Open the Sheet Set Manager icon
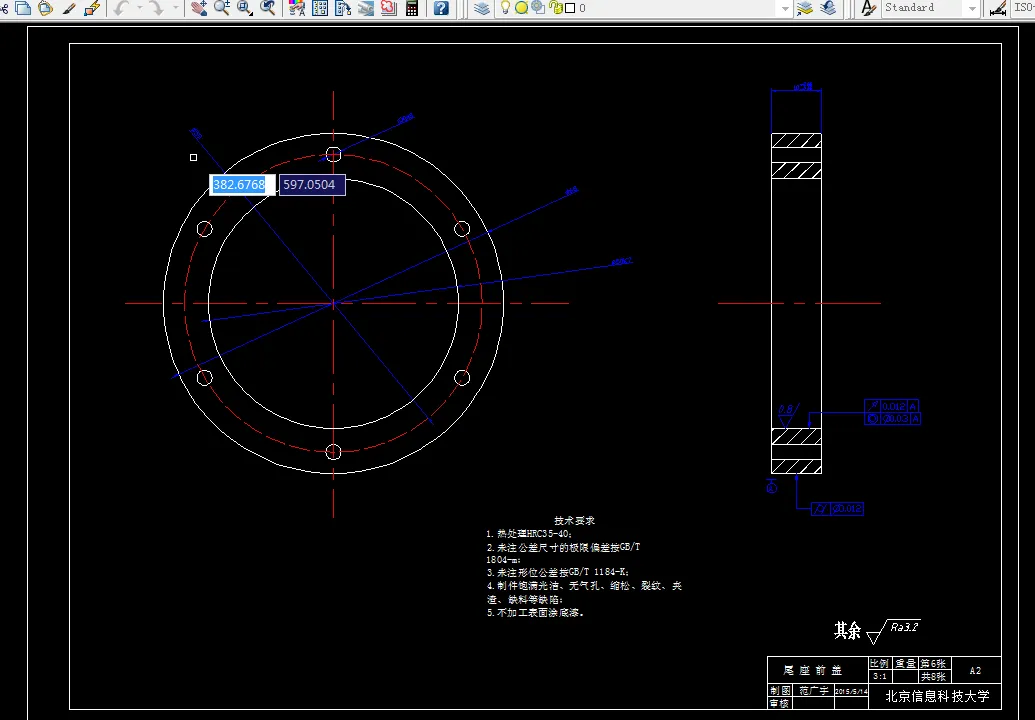 coord(366,8)
